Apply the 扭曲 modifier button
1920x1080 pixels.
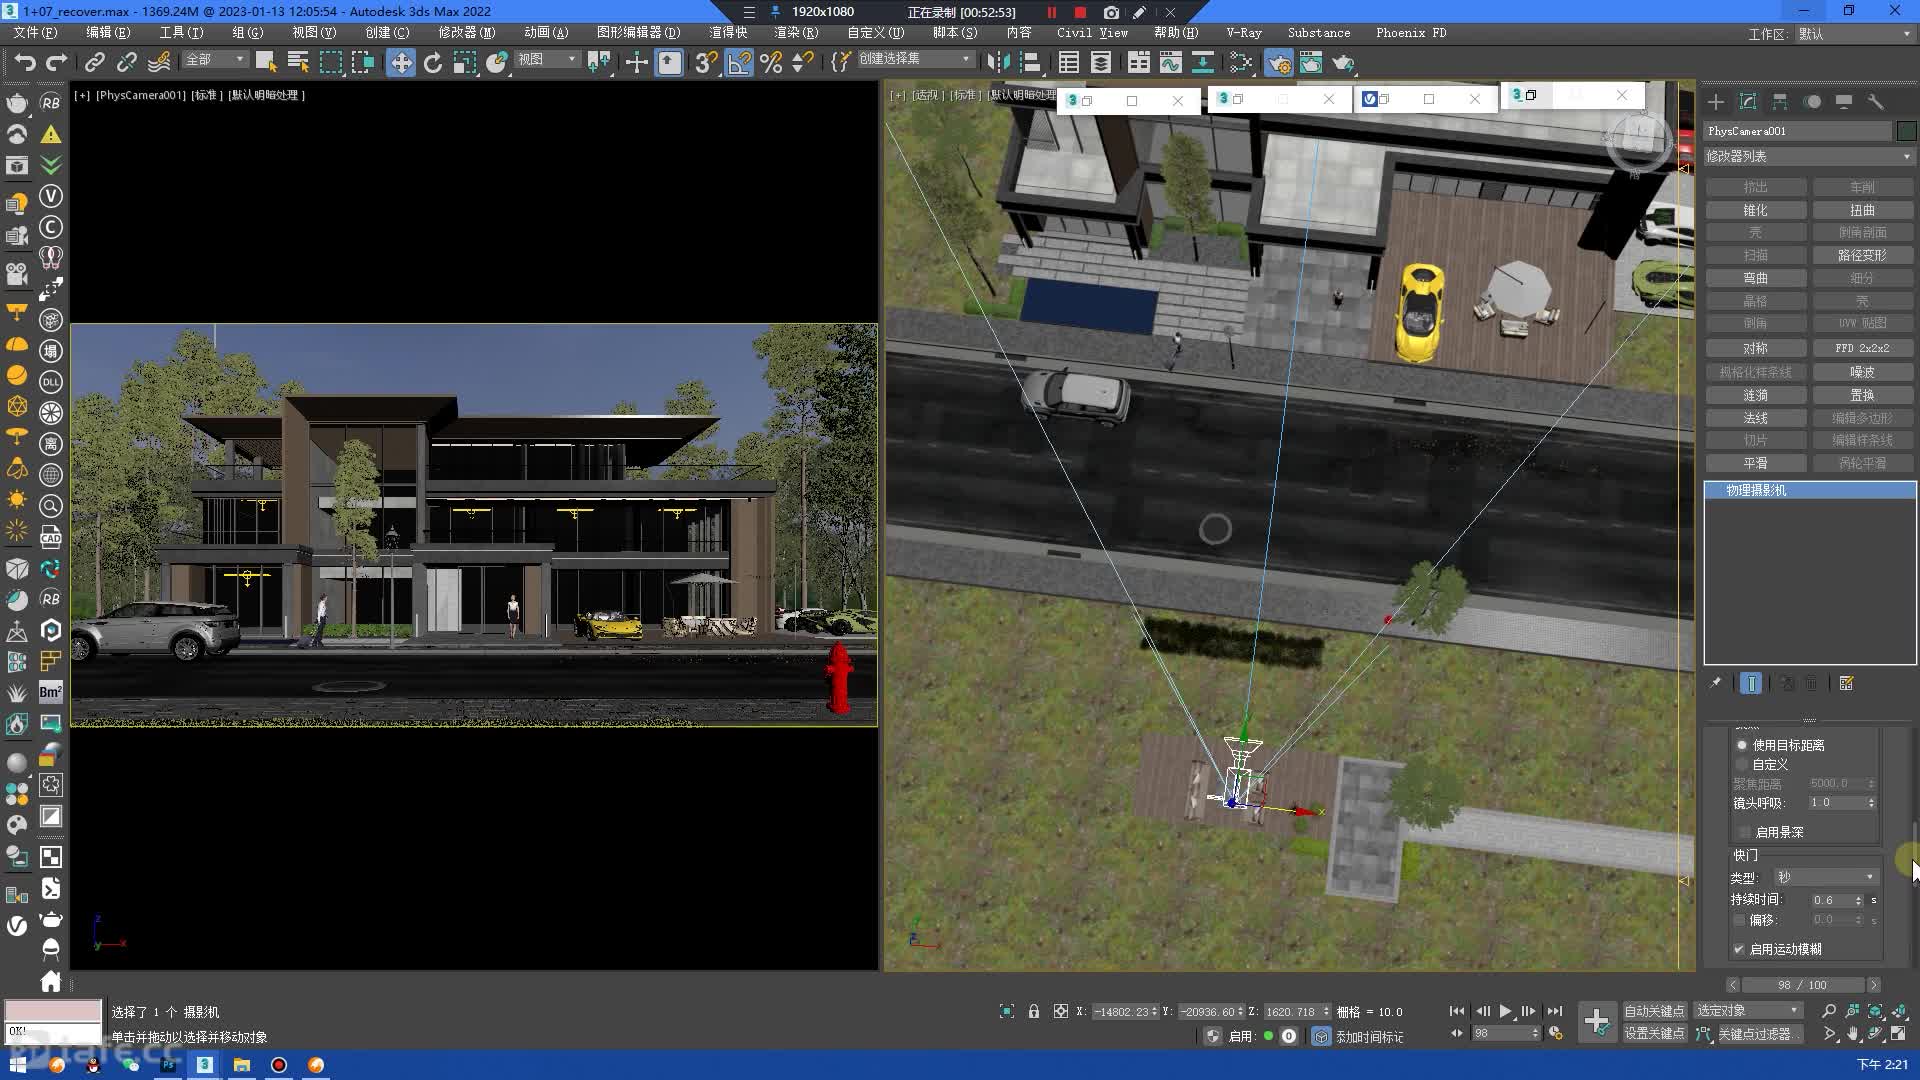1862,210
